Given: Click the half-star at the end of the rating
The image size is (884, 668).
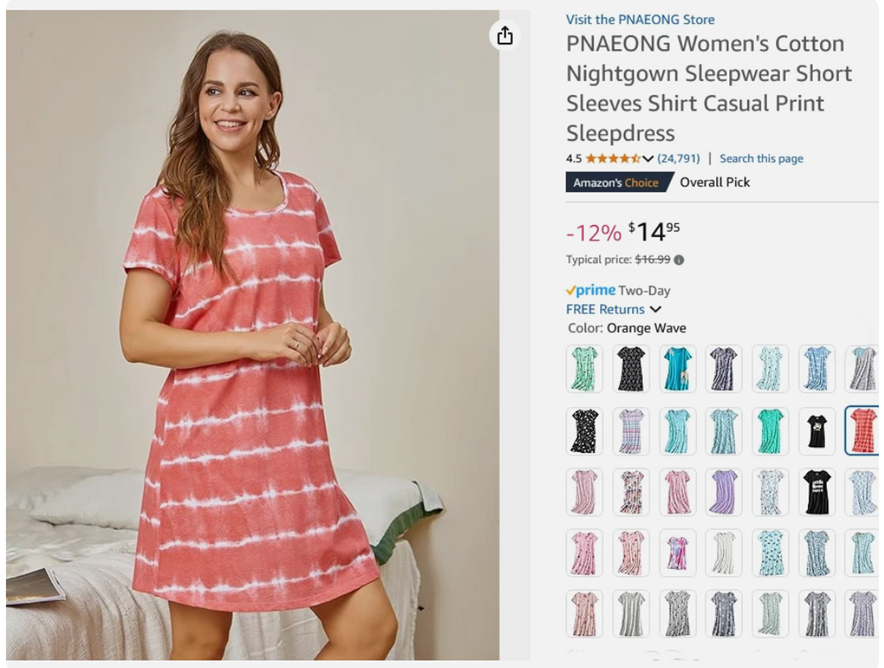Looking at the screenshot, I should (x=634, y=158).
